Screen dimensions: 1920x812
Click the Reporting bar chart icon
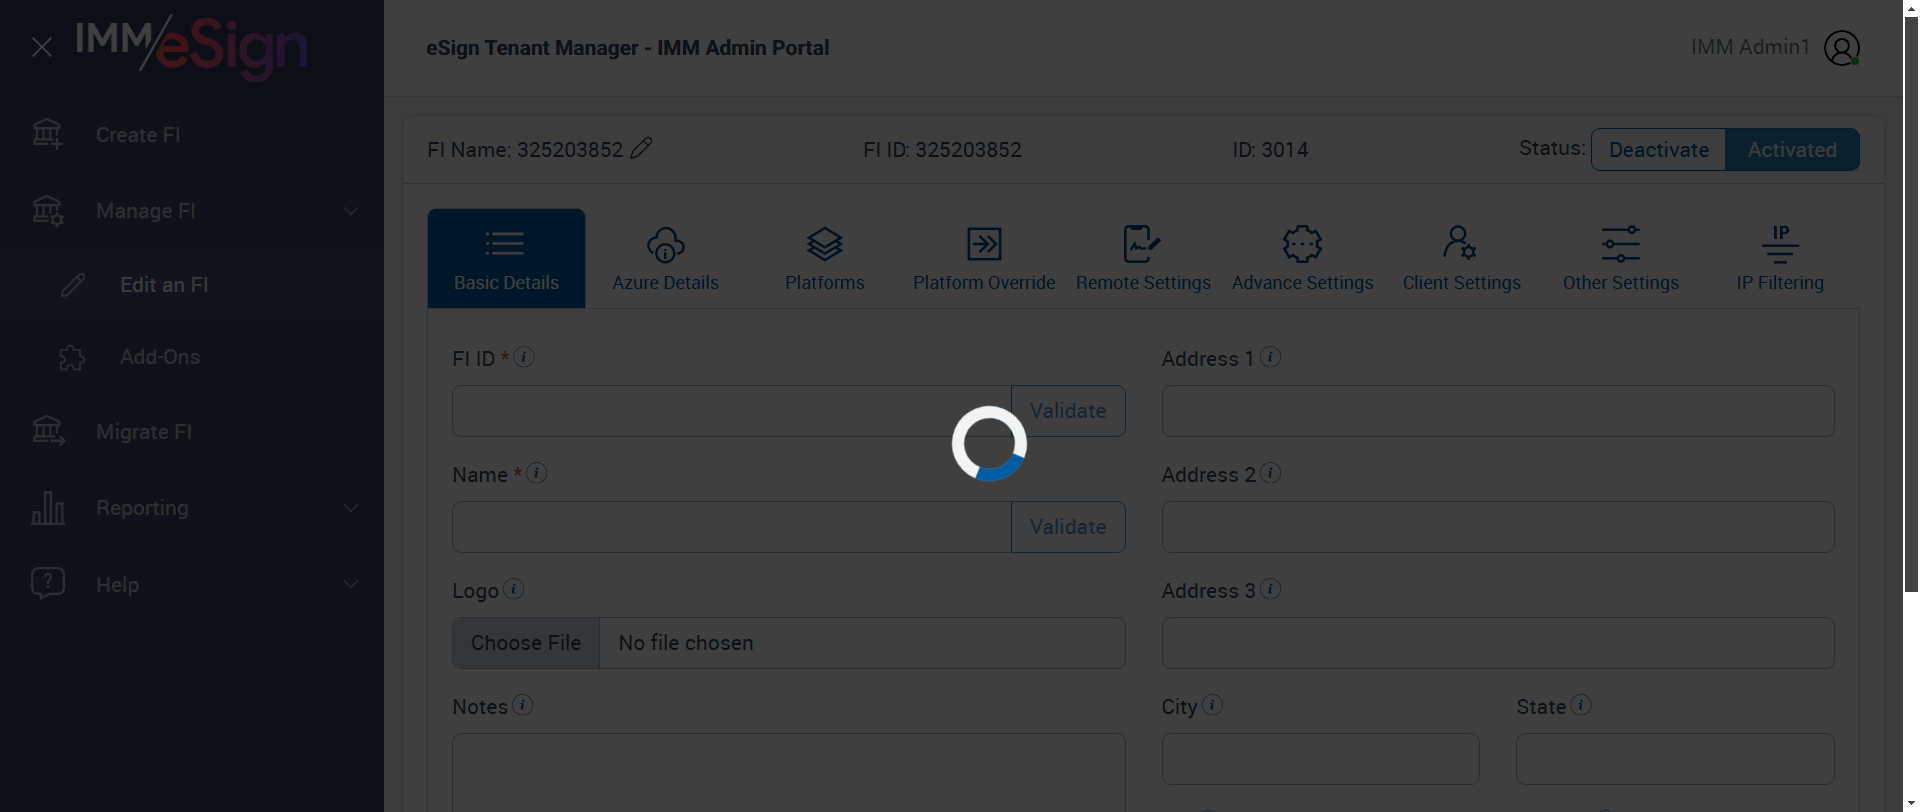[48, 508]
